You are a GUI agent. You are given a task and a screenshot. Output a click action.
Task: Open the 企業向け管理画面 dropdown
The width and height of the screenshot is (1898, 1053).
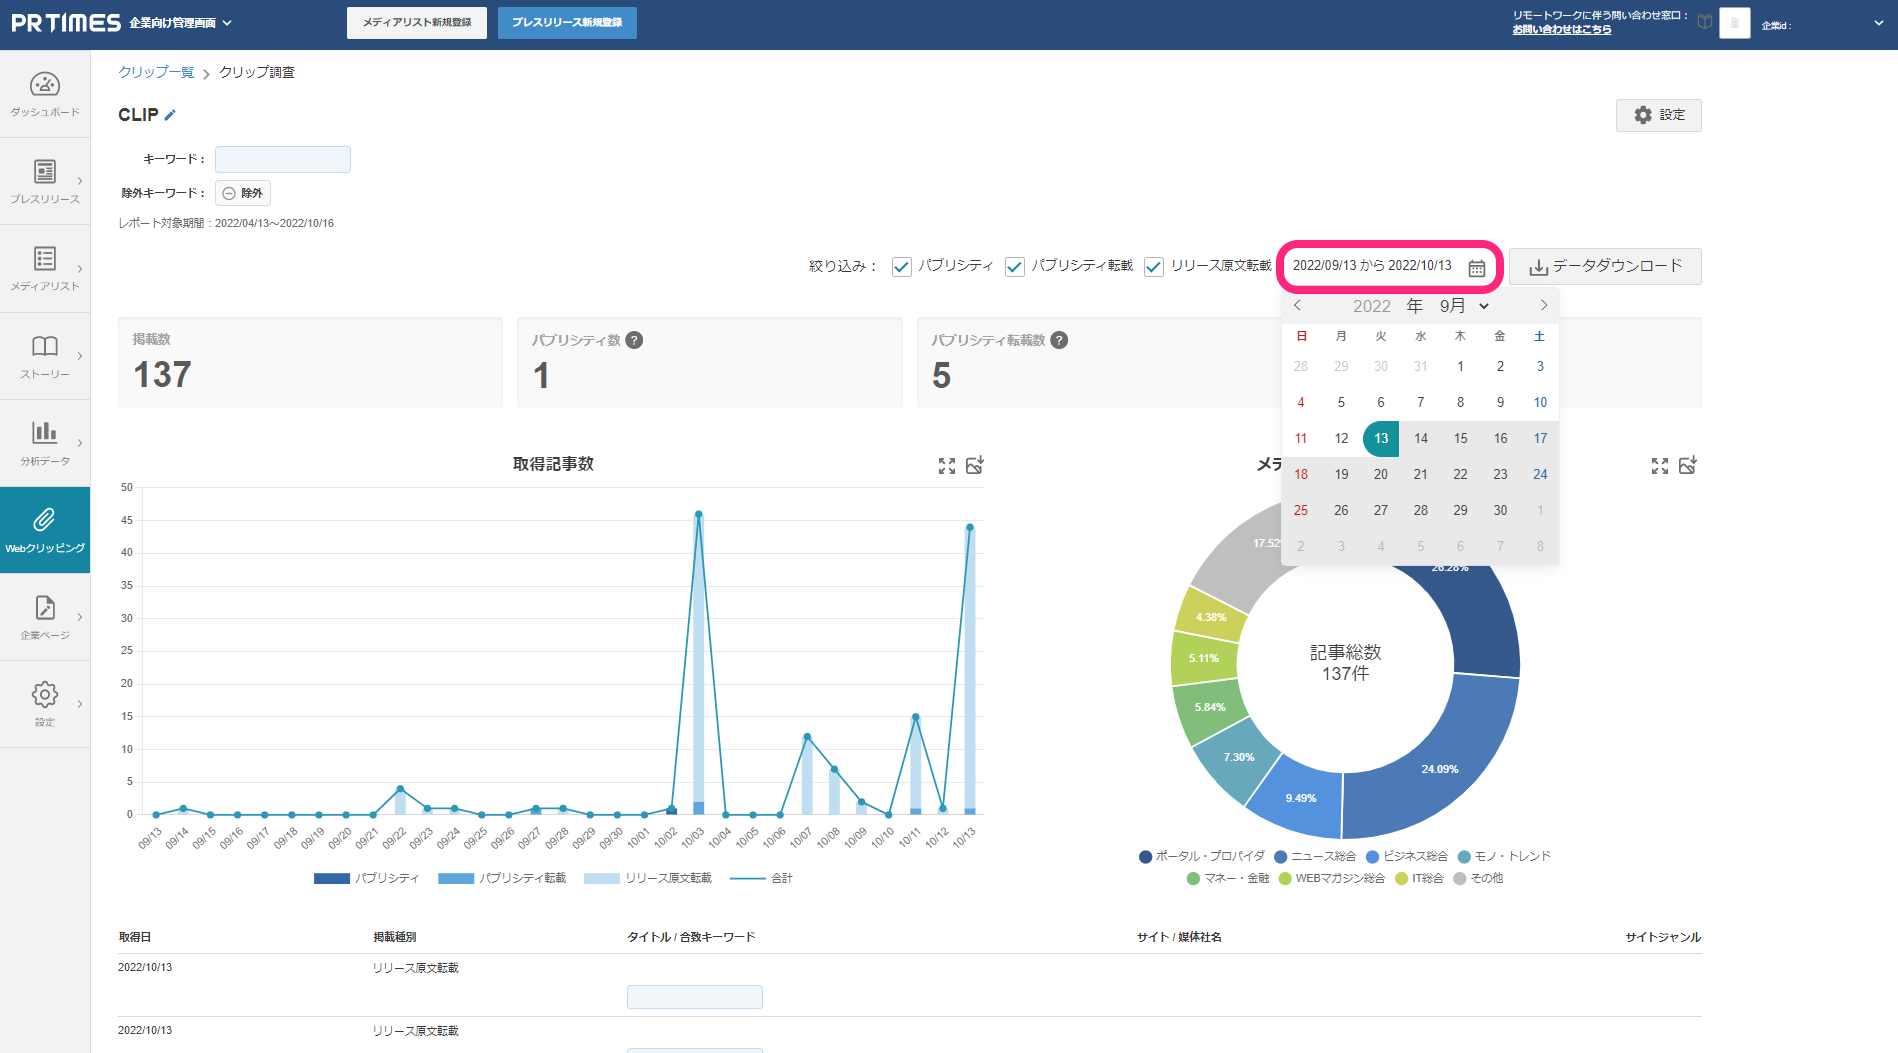point(180,22)
